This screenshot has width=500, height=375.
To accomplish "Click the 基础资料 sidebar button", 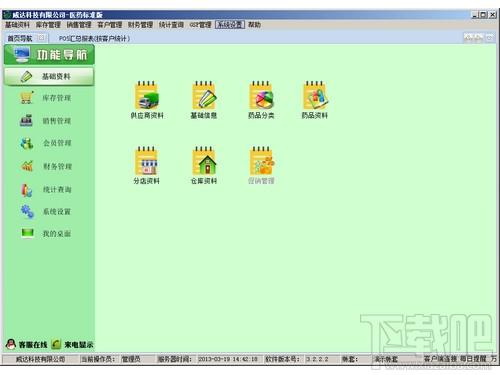I will click(49, 77).
